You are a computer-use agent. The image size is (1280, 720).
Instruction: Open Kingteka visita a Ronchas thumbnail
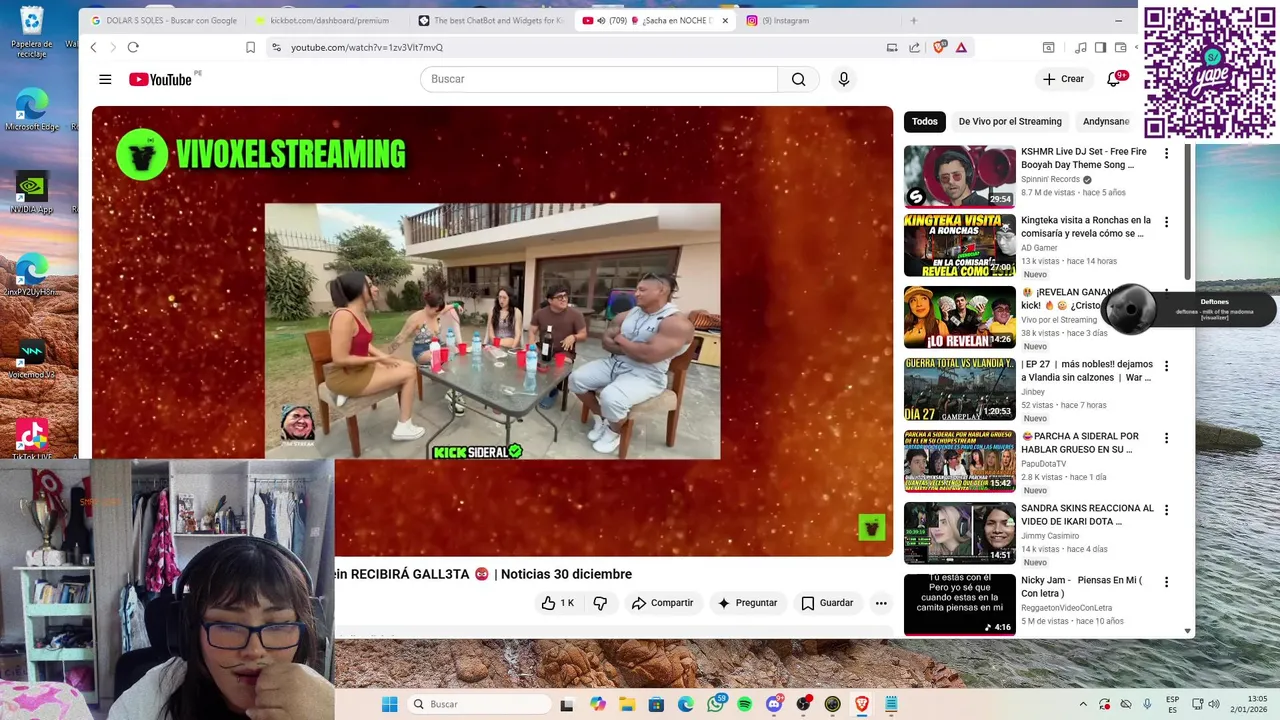[960, 245]
